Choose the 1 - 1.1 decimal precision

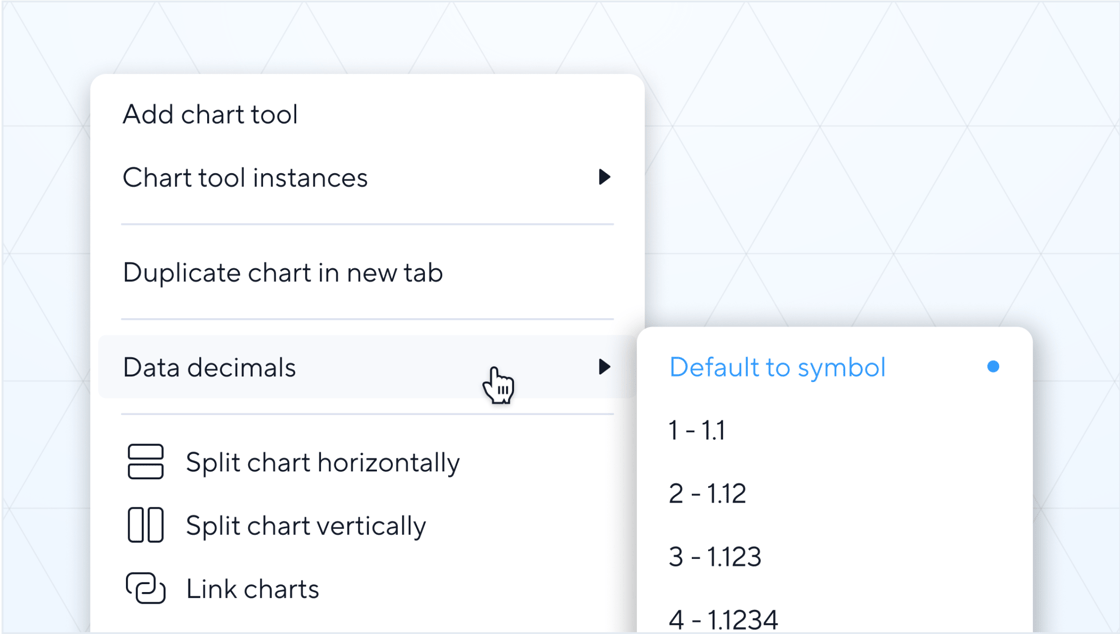698,430
